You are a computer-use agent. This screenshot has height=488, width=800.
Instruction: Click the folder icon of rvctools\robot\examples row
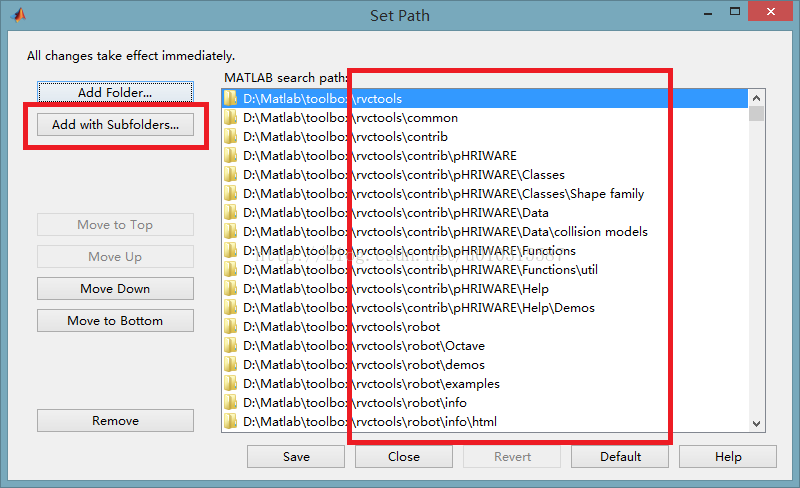(x=231, y=383)
